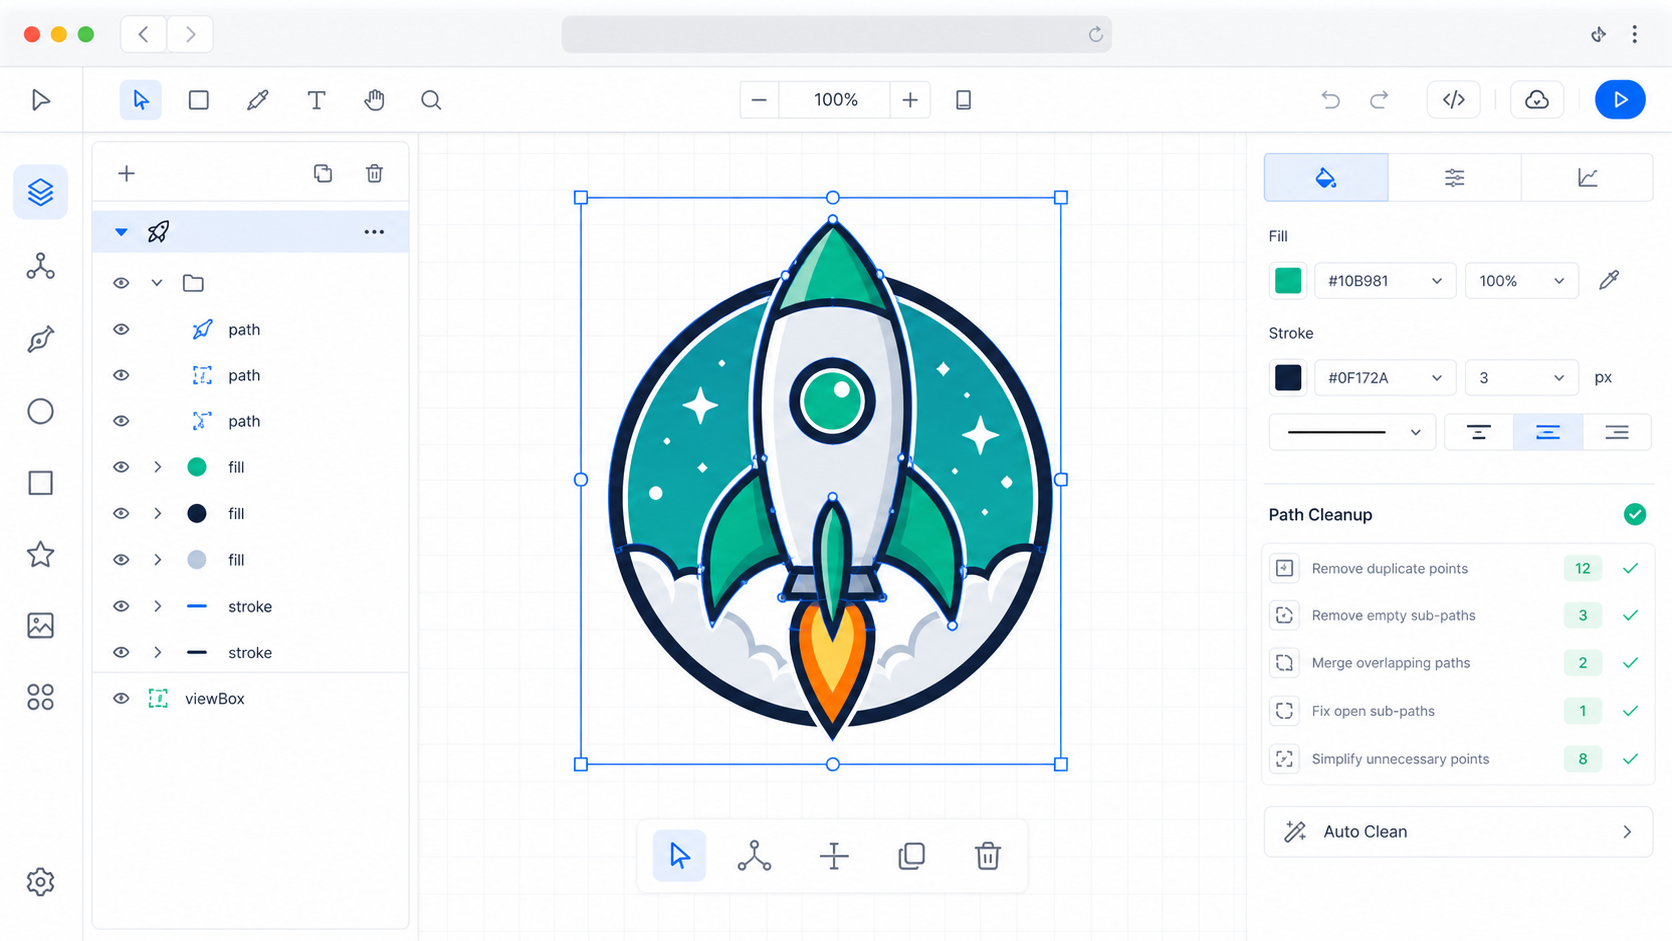Screen dimensions: 1672x941
Task: Select the square shape sidebar tool
Action: [41, 483]
